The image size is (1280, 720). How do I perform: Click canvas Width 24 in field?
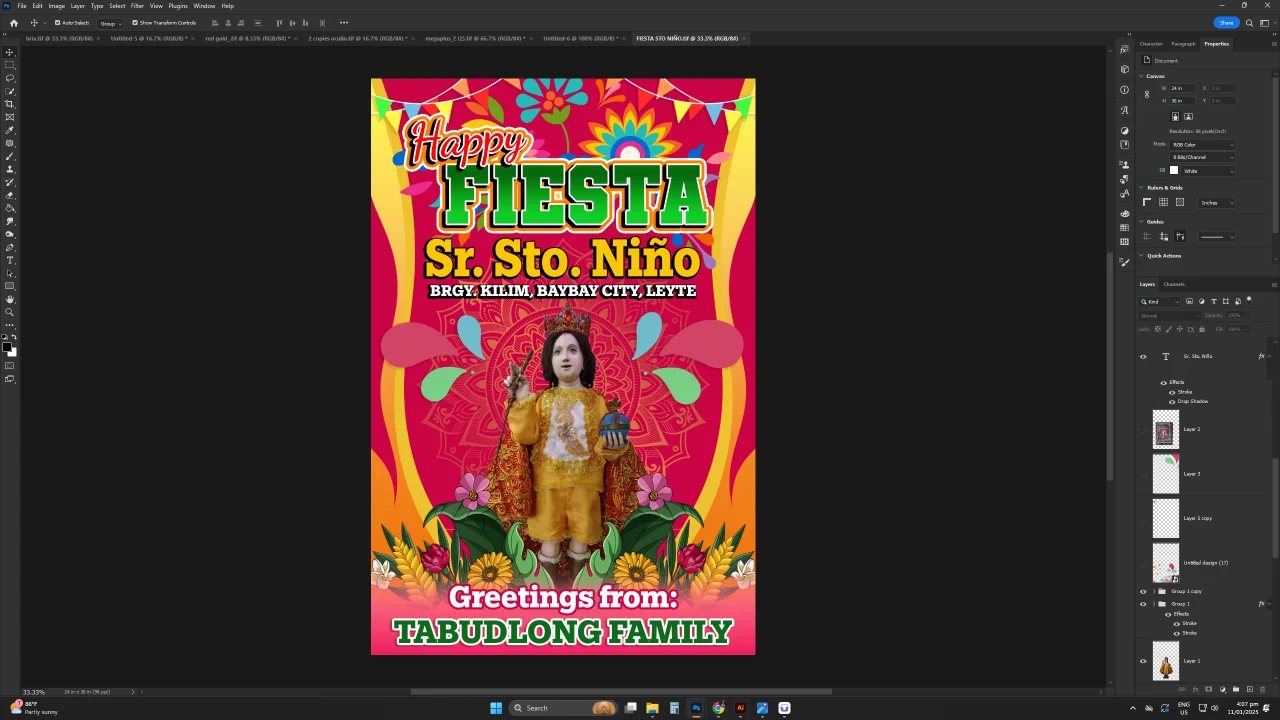(x=1182, y=88)
